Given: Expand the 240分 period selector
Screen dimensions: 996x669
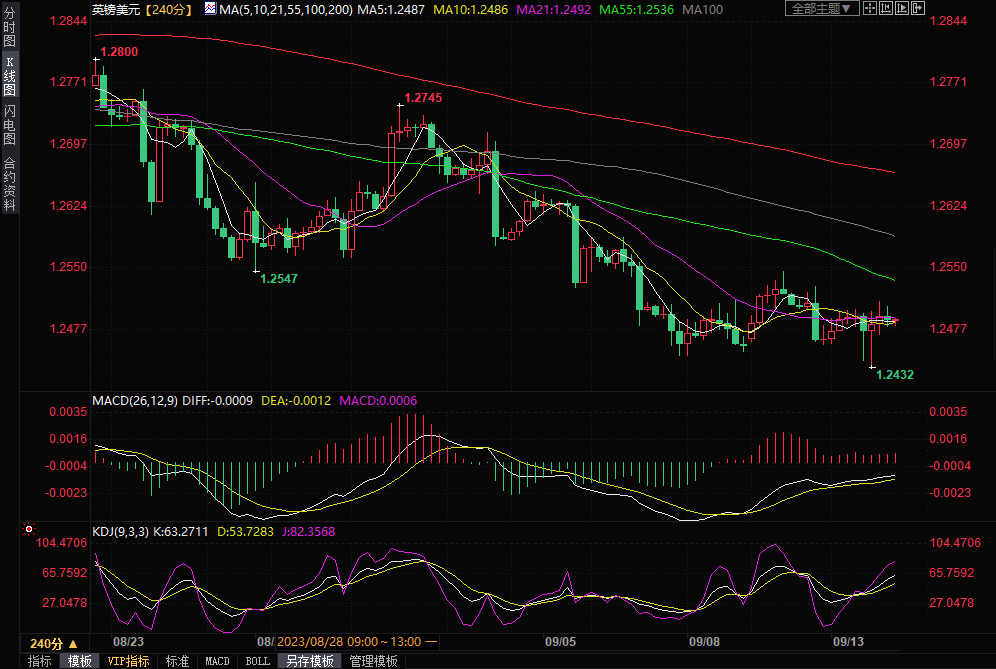Looking at the screenshot, I should click(x=53, y=643).
